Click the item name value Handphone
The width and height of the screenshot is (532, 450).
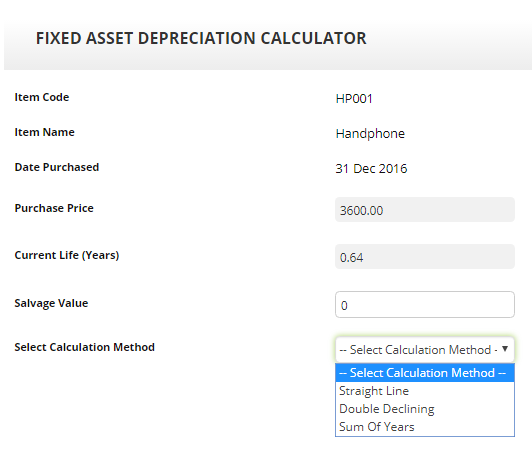point(370,134)
